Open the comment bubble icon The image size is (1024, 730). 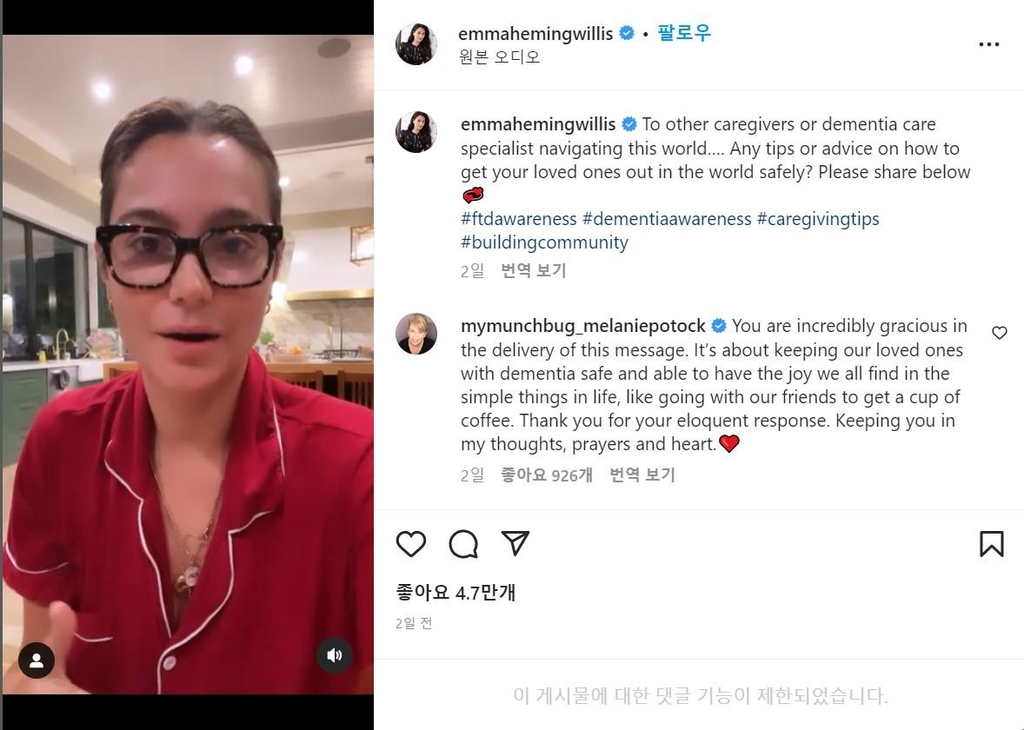pos(464,543)
